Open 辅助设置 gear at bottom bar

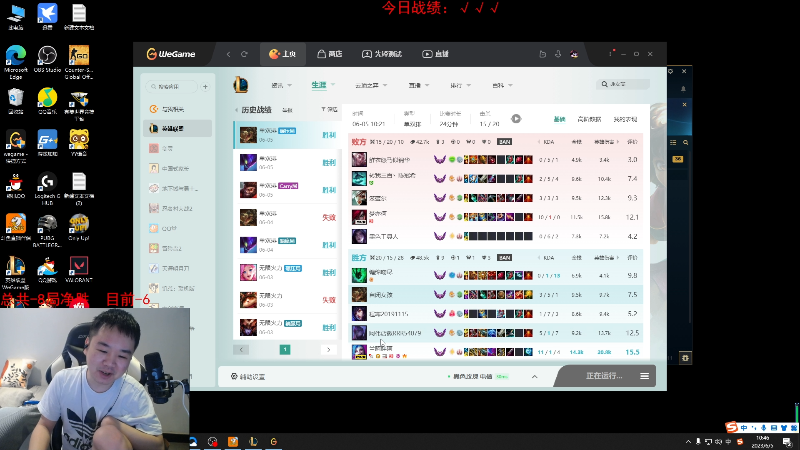[234, 377]
